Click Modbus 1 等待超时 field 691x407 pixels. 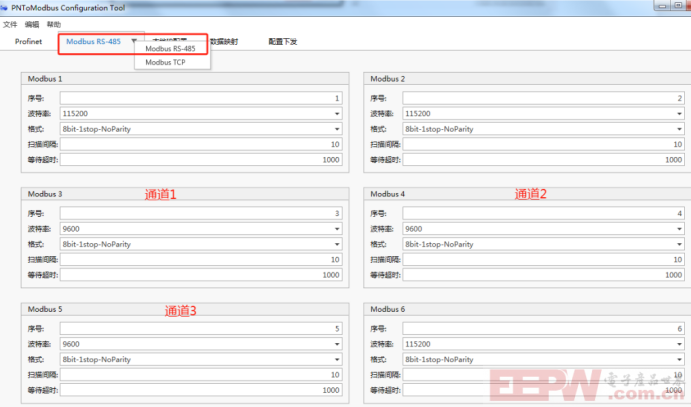point(201,159)
